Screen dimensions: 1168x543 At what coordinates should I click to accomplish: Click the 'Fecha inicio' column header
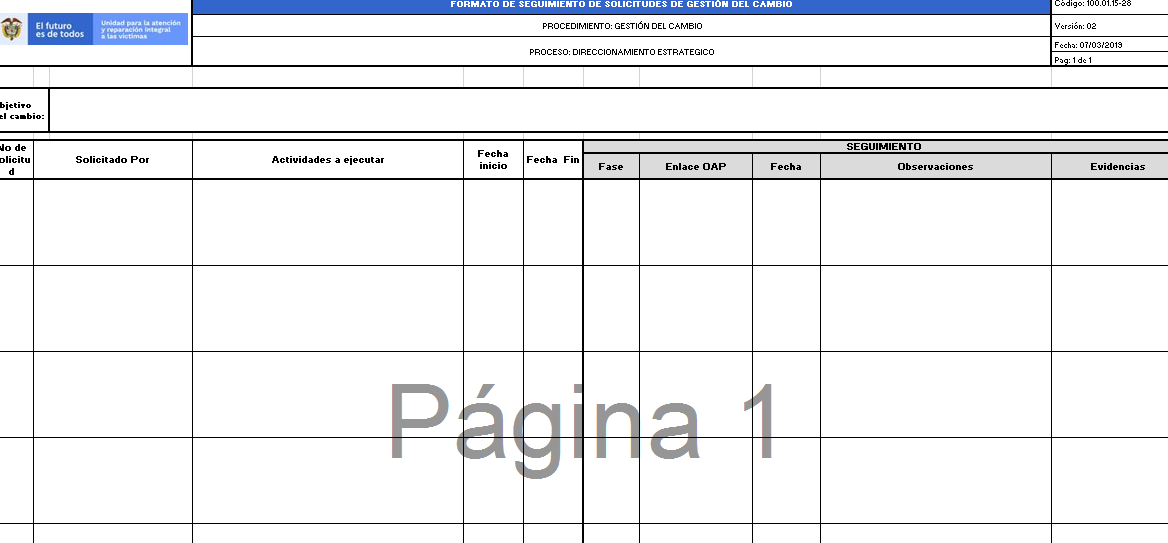[493, 159]
